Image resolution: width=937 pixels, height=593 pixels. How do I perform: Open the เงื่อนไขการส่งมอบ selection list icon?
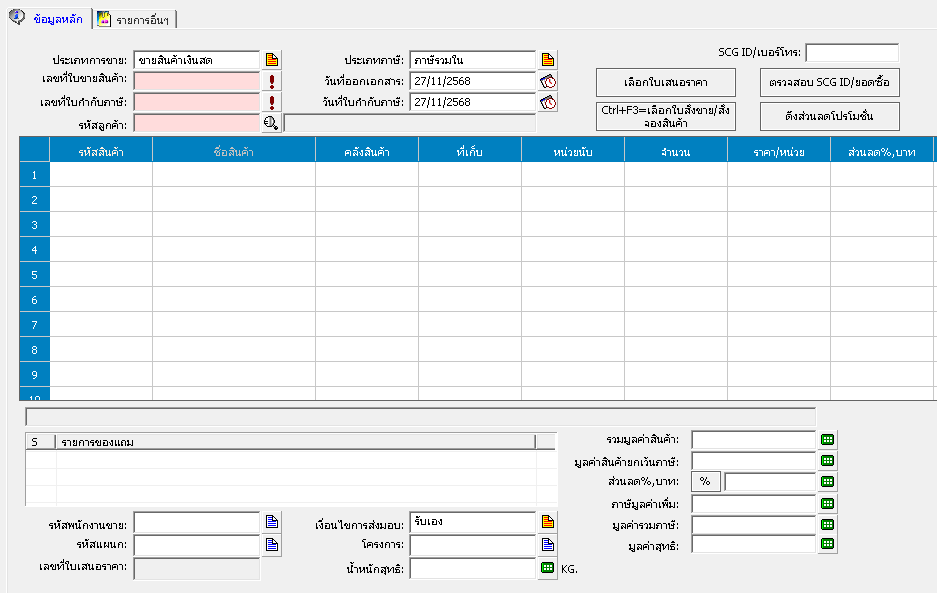pos(547,522)
